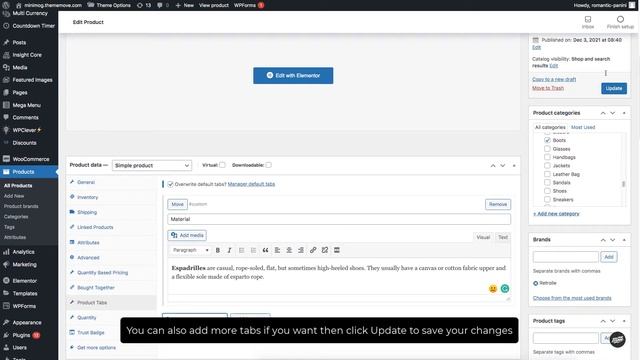Viewport: 640px width, 360px height.
Task: Open the chat support bubble
Action: click(x=618, y=340)
